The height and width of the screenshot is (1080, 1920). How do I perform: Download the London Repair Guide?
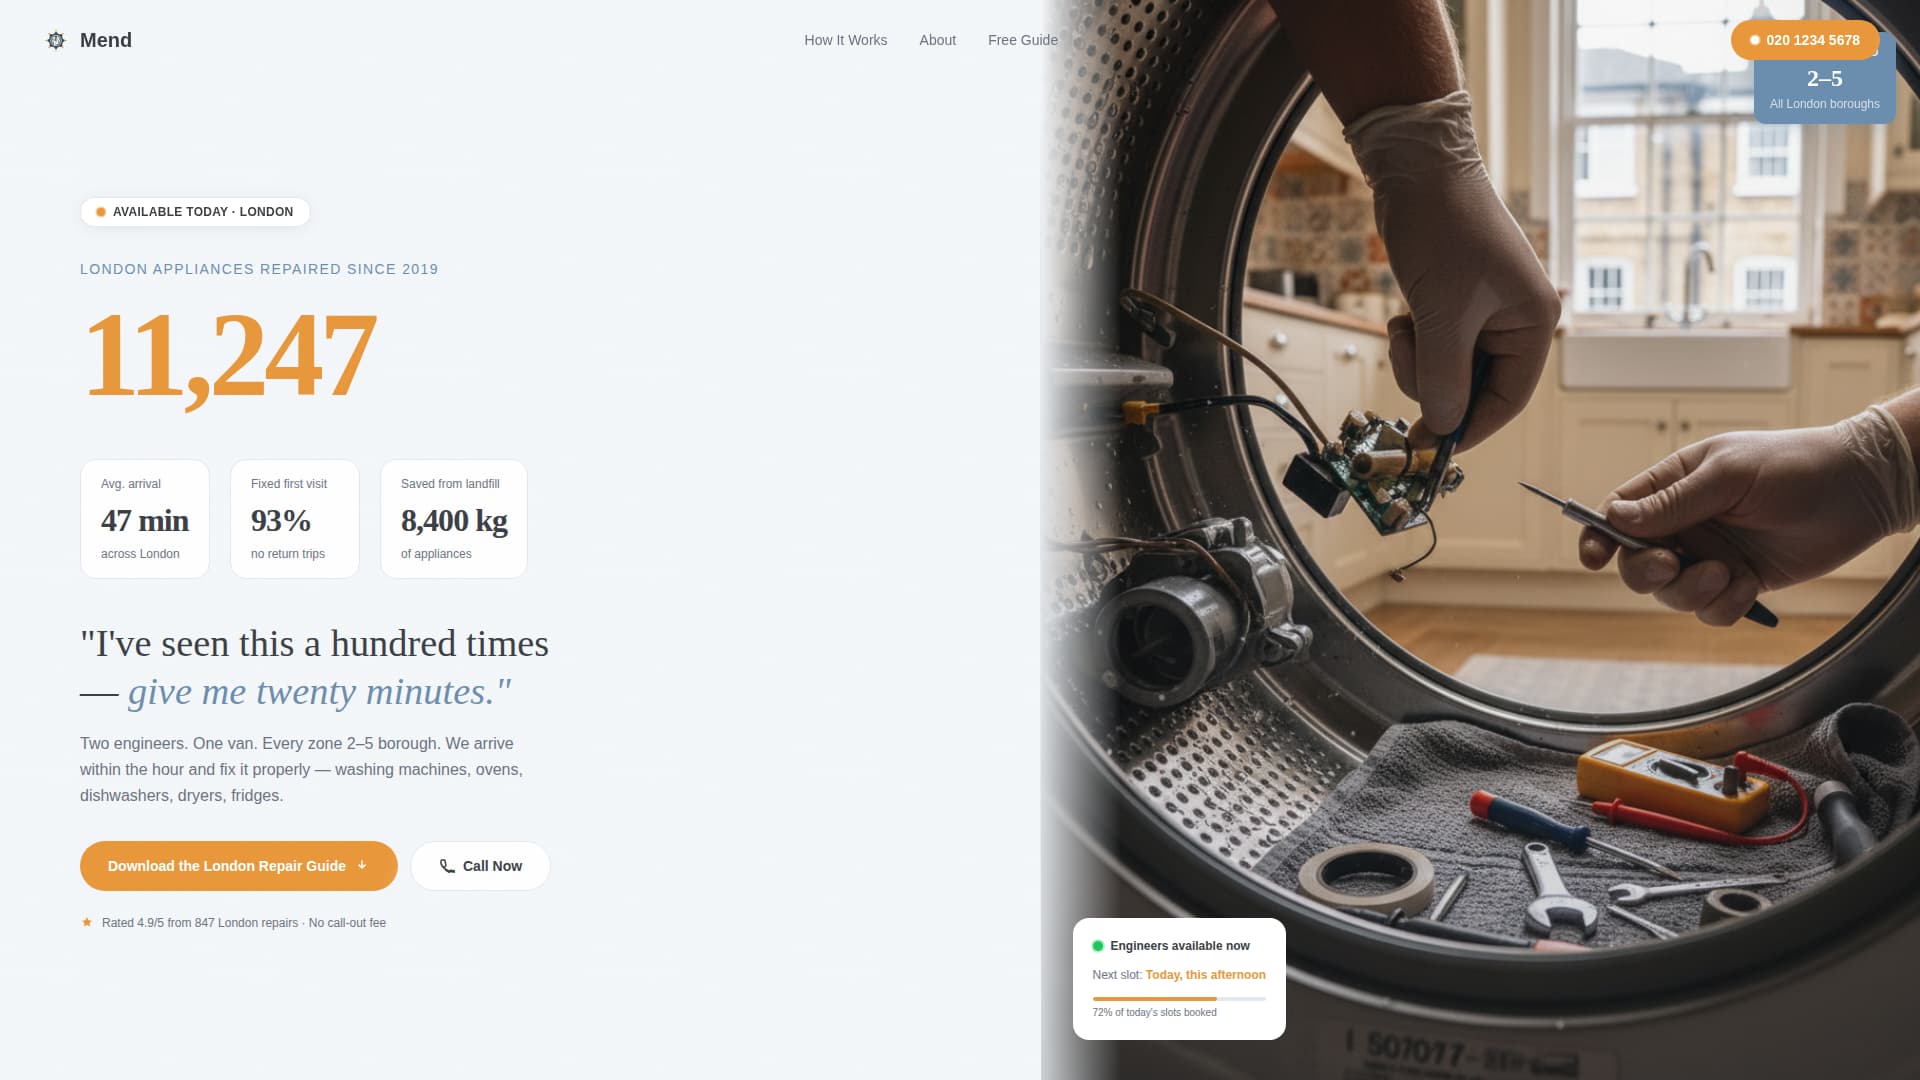(x=239, y=866)
